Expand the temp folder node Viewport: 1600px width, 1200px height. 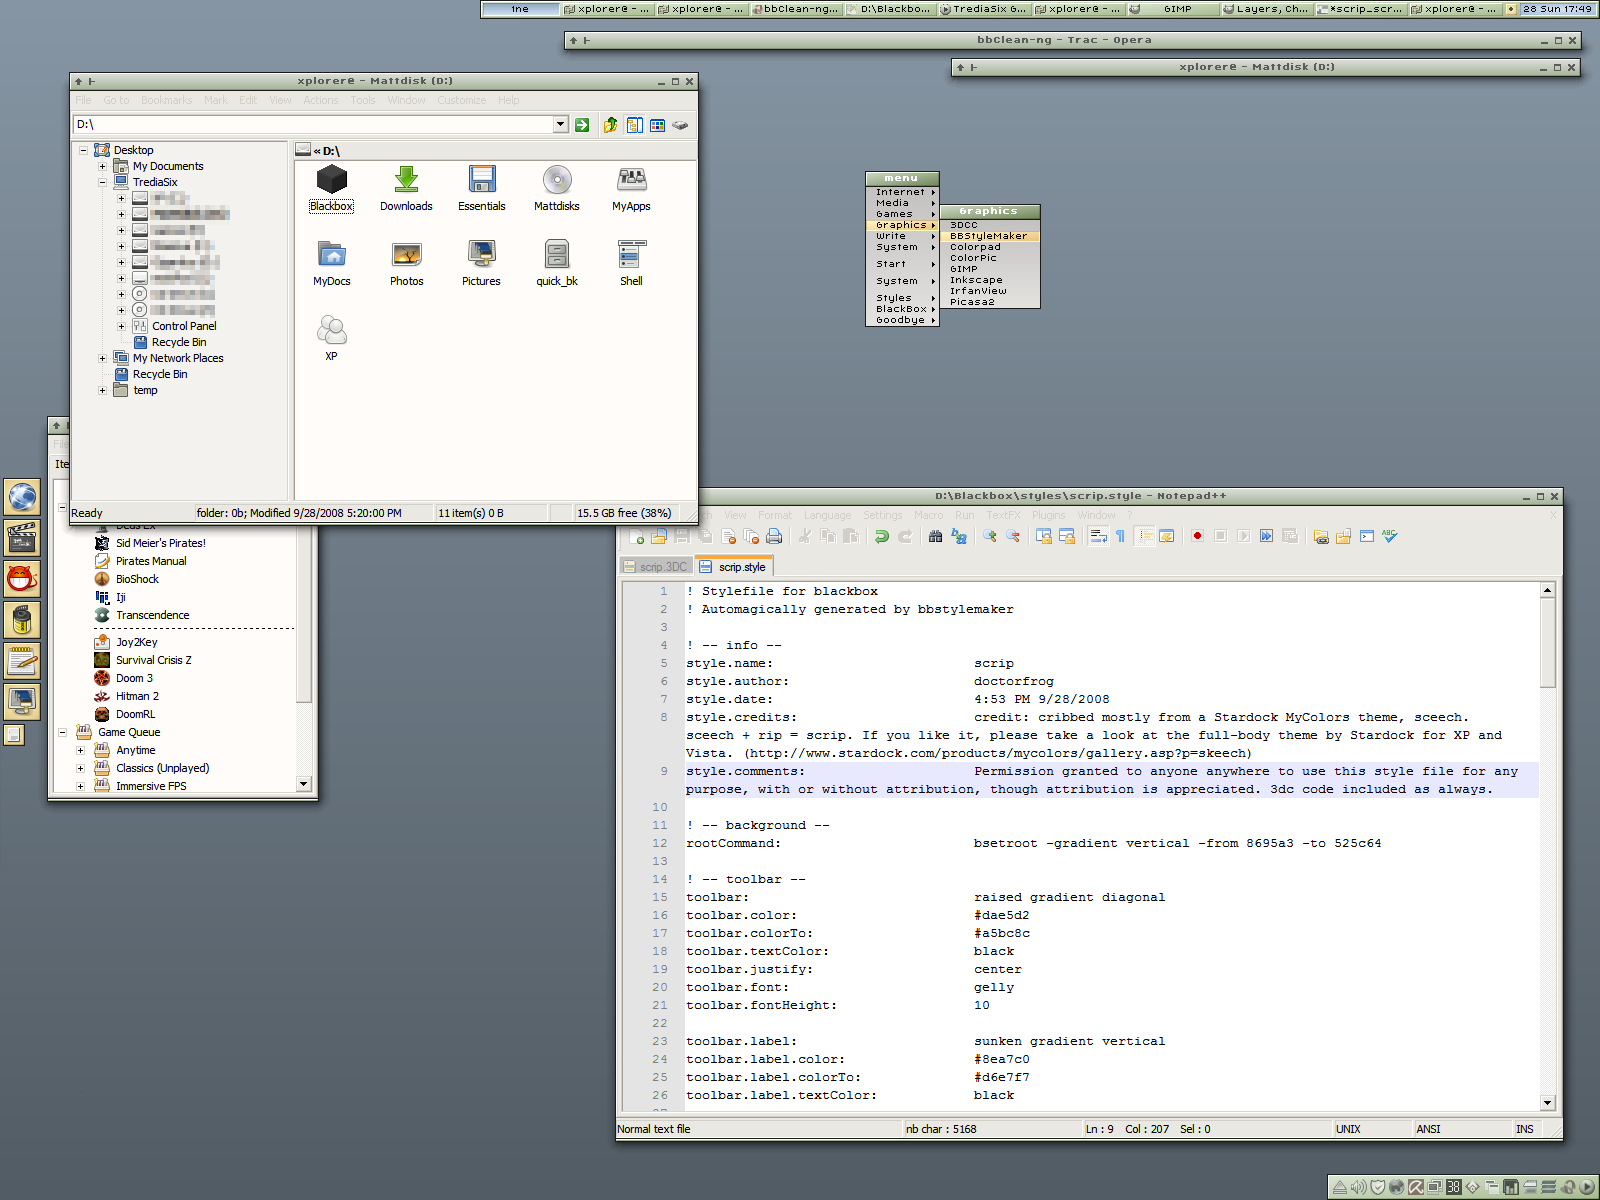(x=102, y=390)
